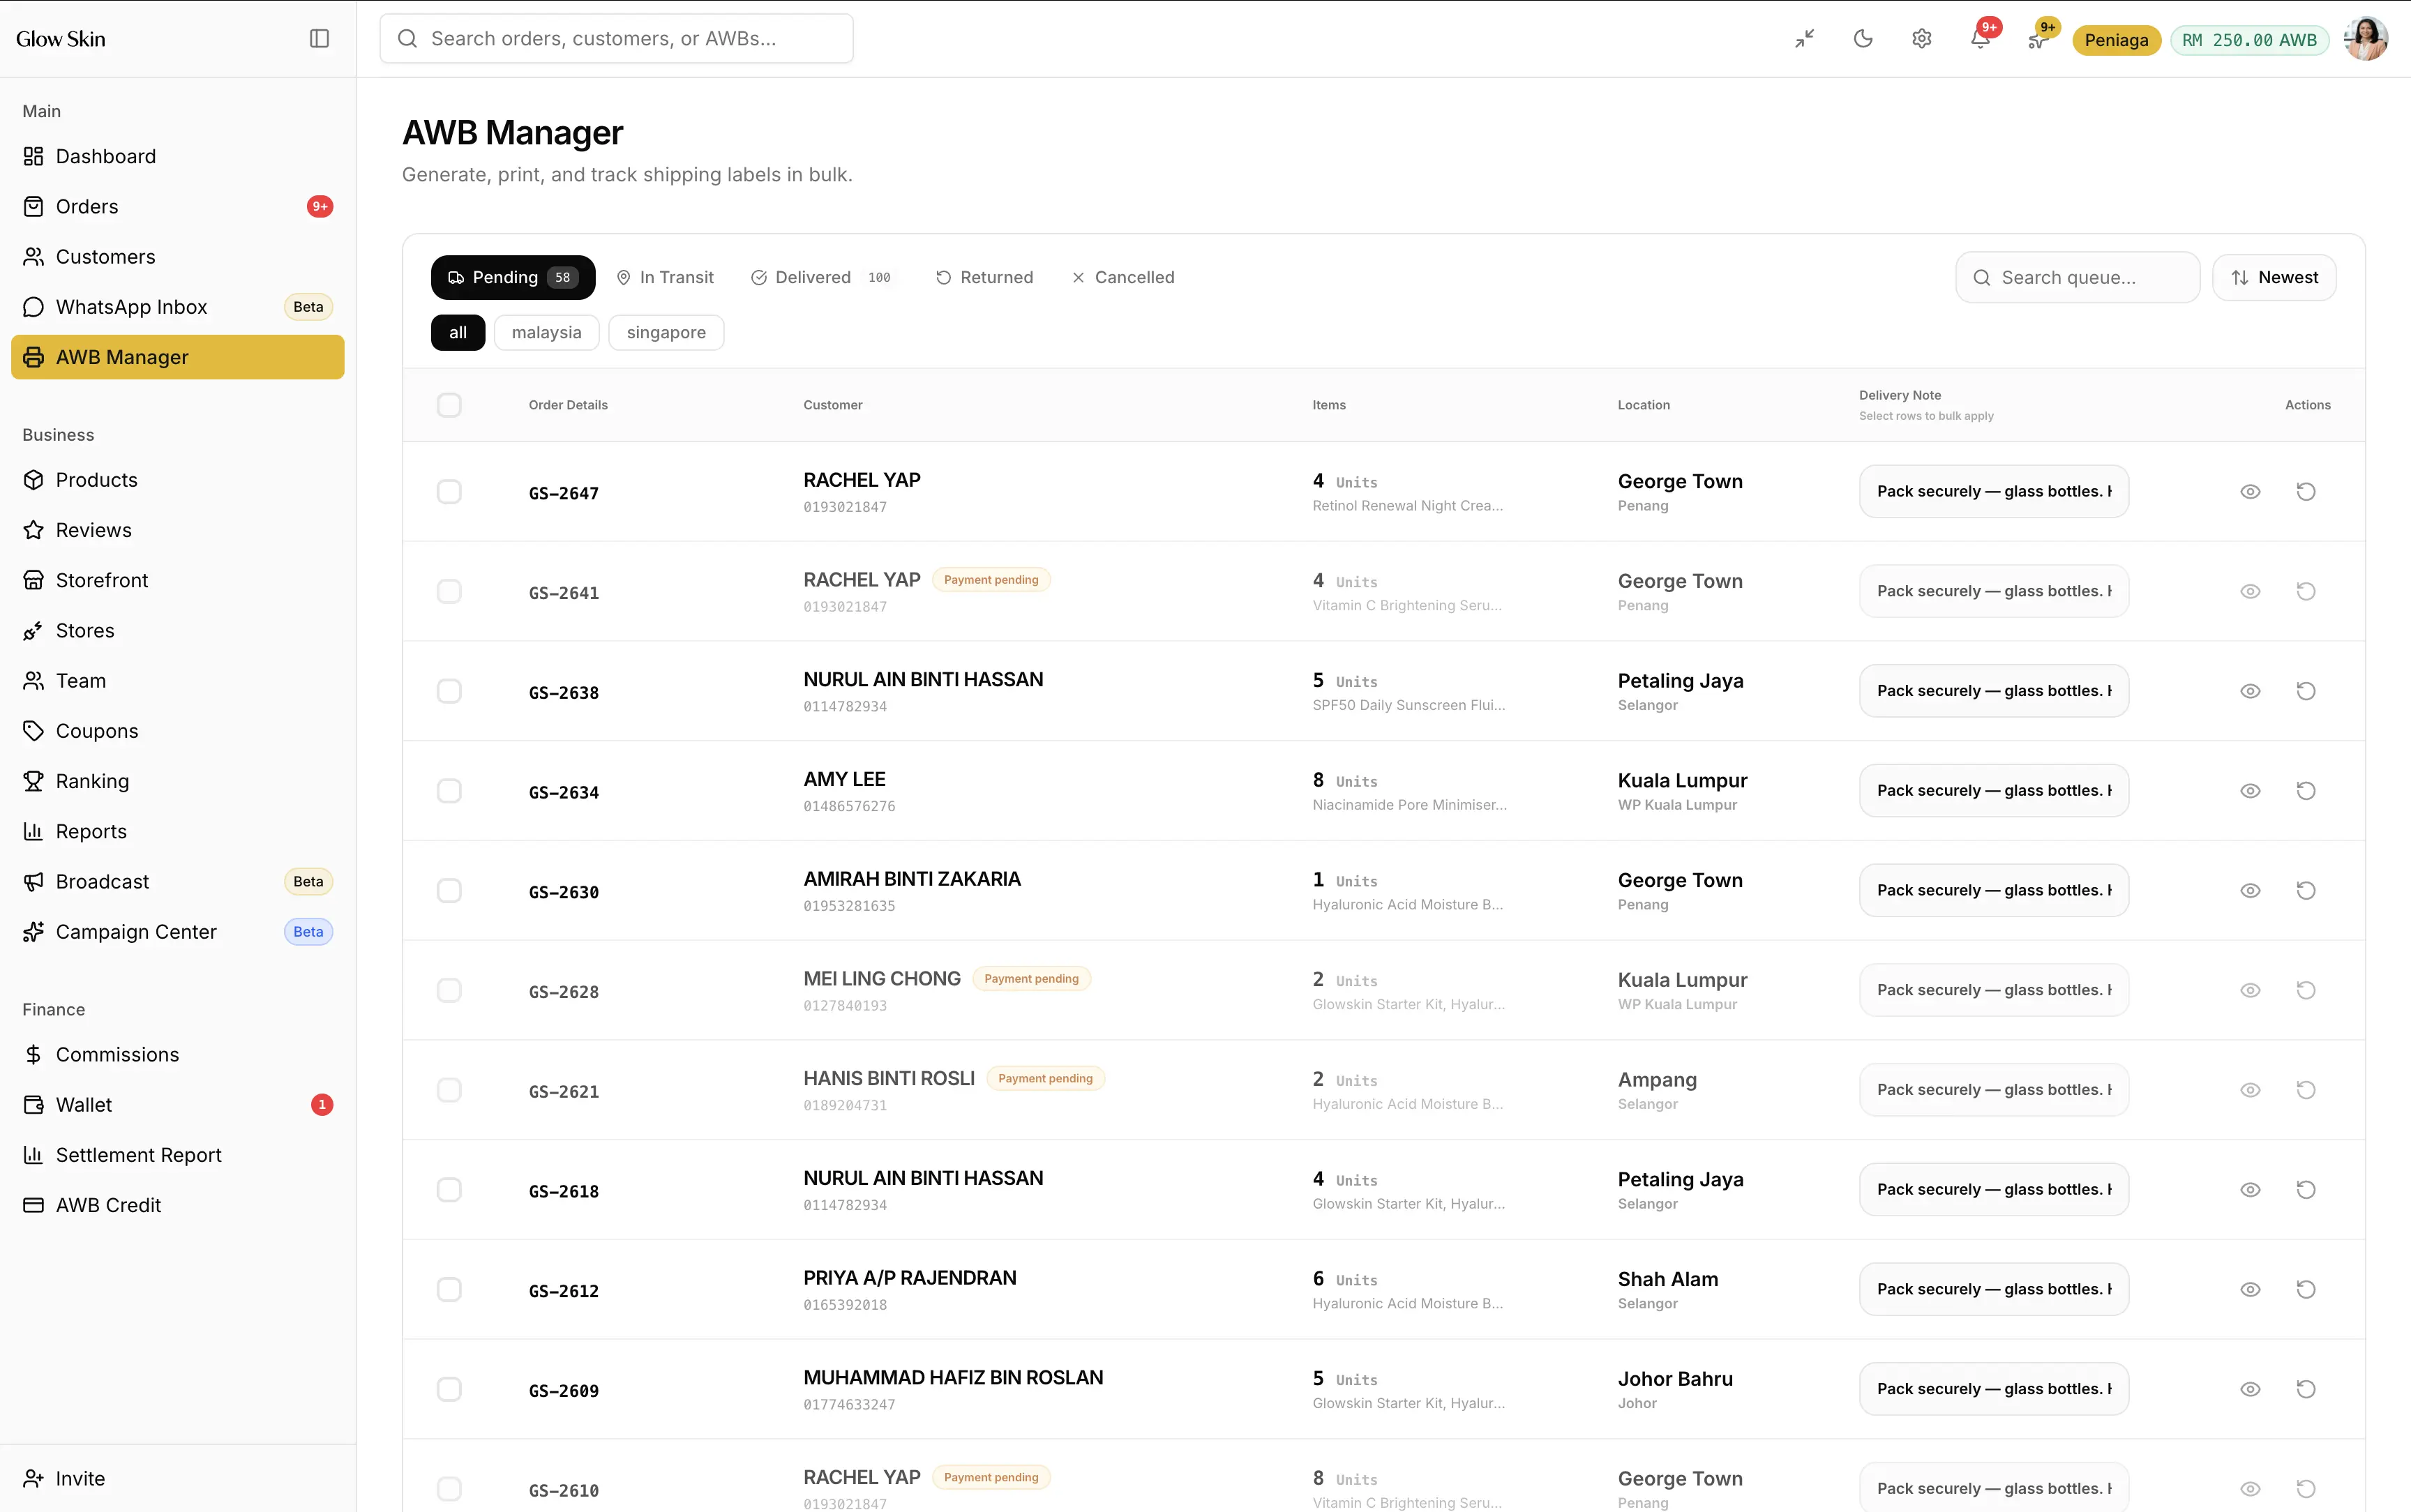
Task: Open the Cancelled tab
Action: pos(1123,277)
